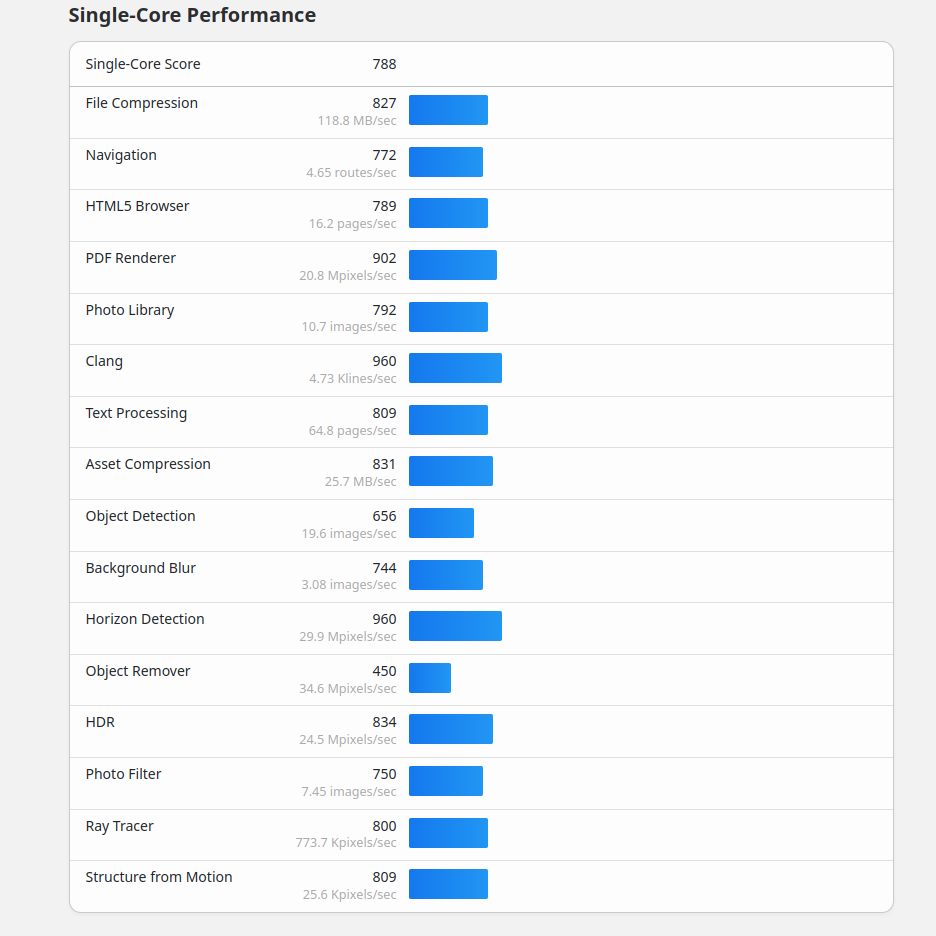Select the Ray Tracer label
The height and width of the screenshot is (936, 936).
tap(119, 826)
